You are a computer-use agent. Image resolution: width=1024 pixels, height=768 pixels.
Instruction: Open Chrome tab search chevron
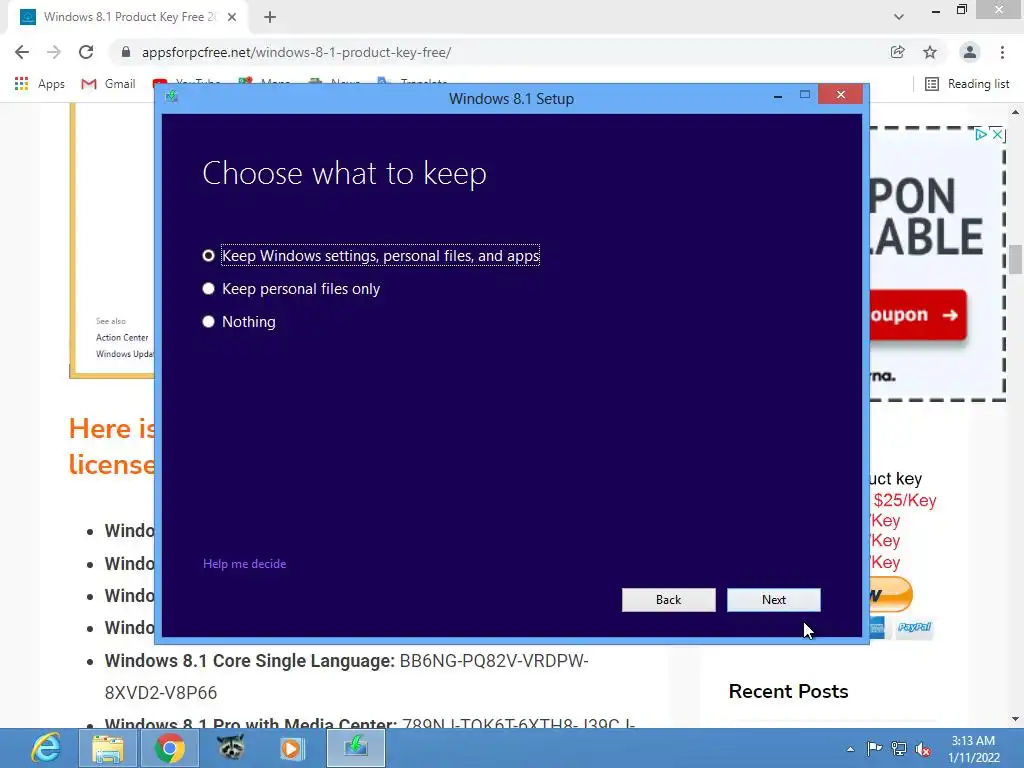[x=899, y=17]
